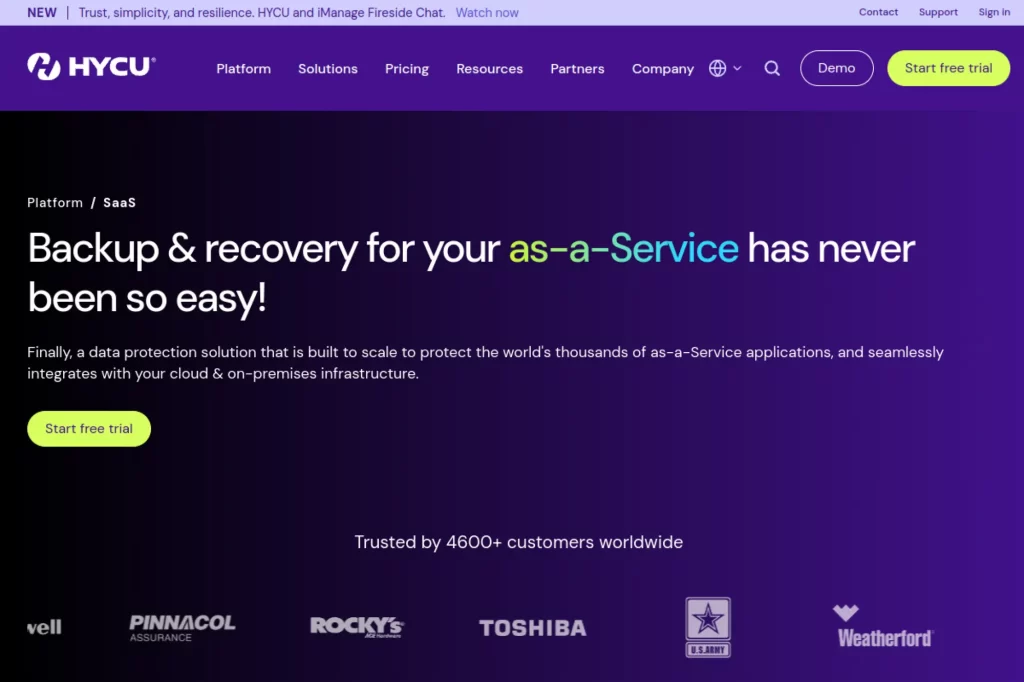
Task: Click the Toshiba customer logo
Action: pos(532,628)
